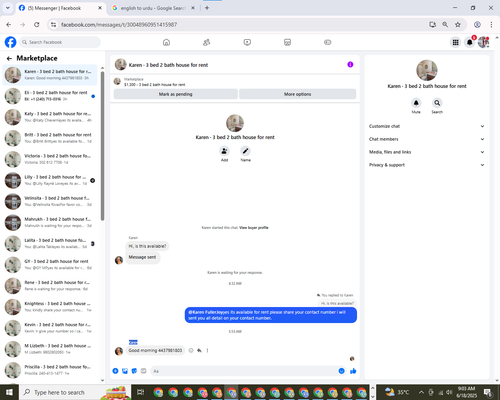Switch to the Messenger Facebook tab
Viewport: 500px width, 400px height.
60,8
